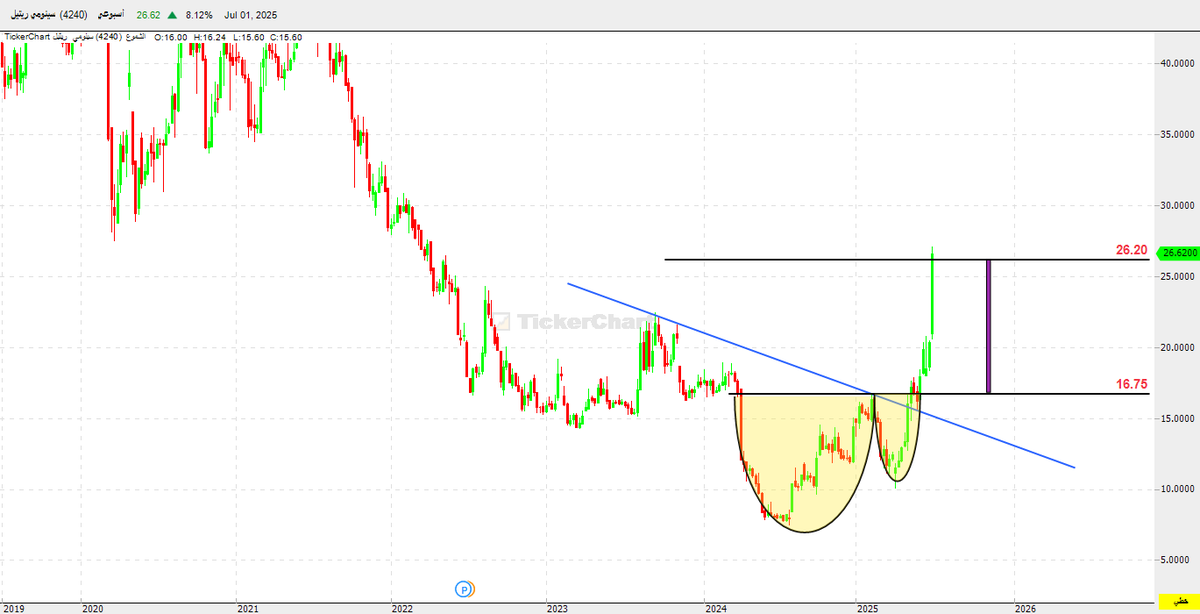Click the 2019 label on time axis
Screen dimensions: 1200x614
(x=15, y=607)
